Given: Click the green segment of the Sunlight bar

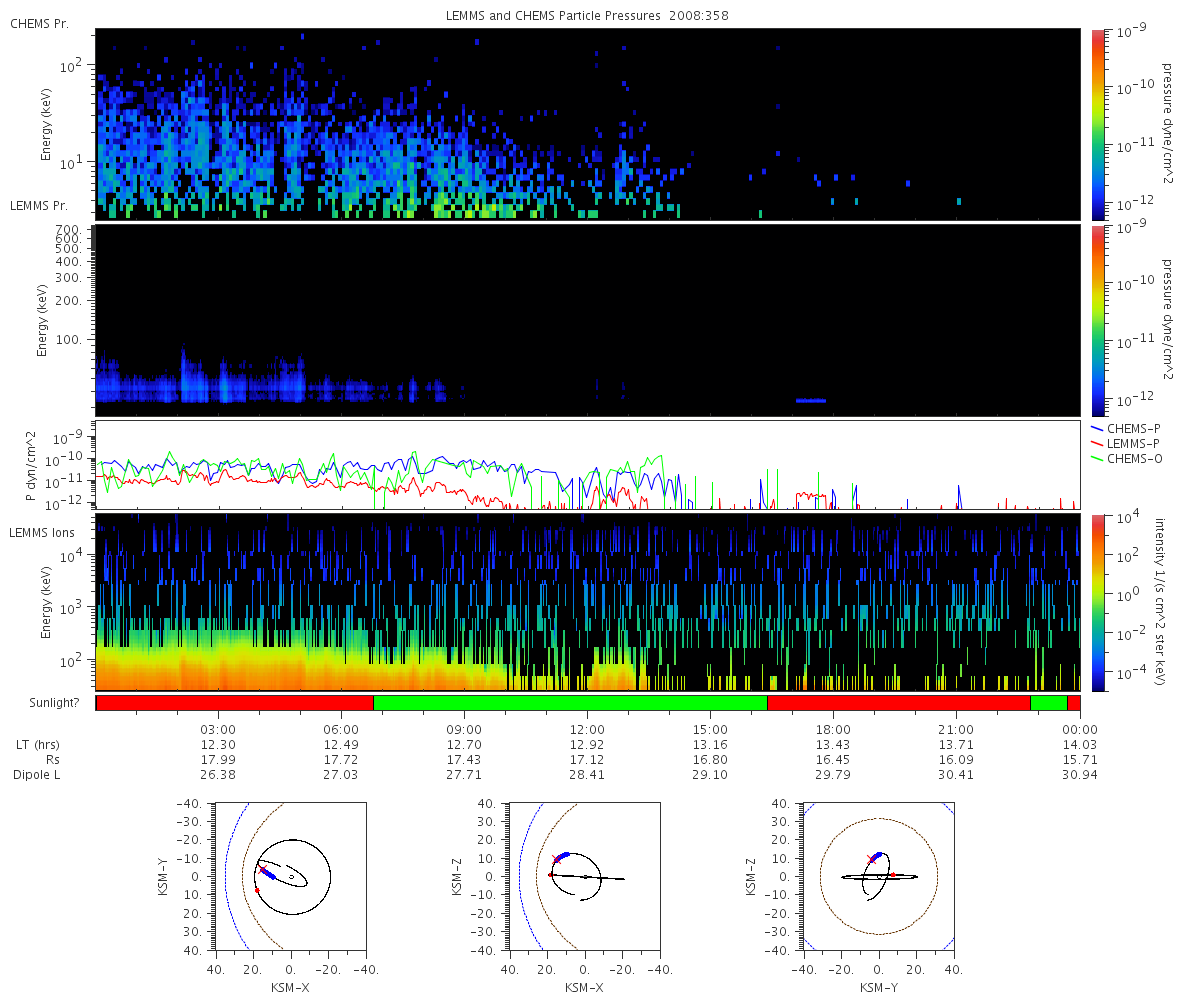Looking at the screenshot, I should (x=570, y=703).
